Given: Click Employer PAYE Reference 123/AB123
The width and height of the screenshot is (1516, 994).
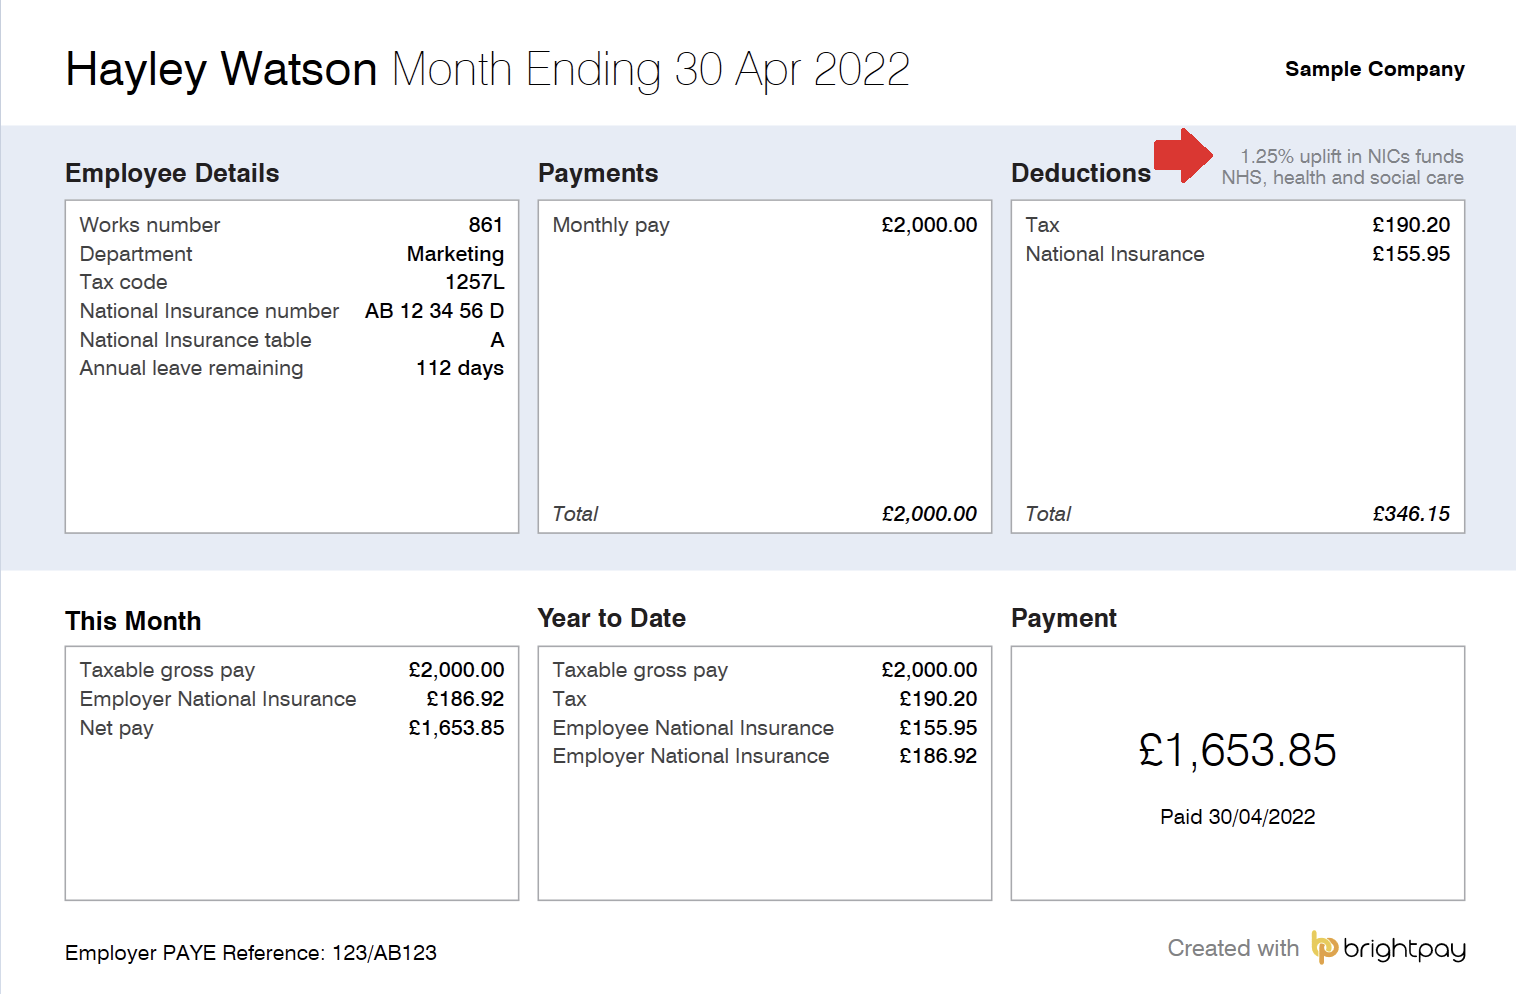Looking at the screenshot, I should 251,953.
